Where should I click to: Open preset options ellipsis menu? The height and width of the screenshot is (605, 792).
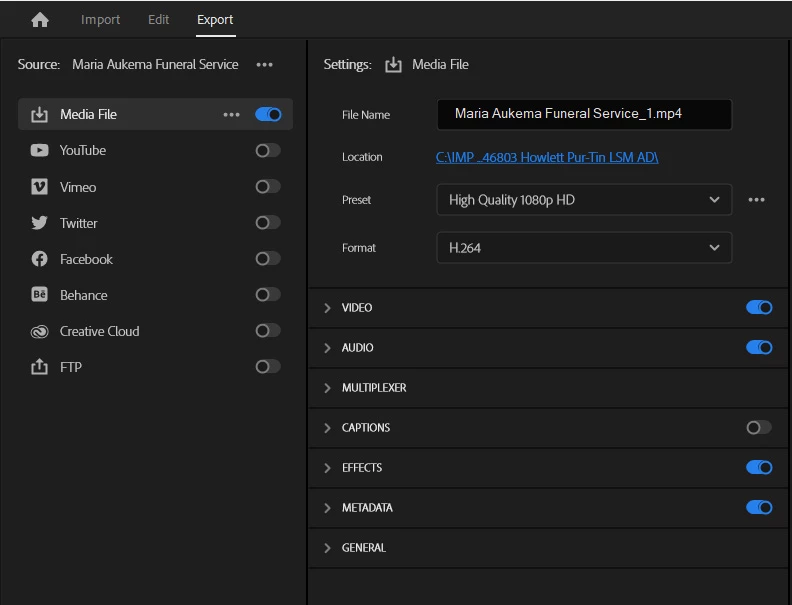tap(756, 200)
